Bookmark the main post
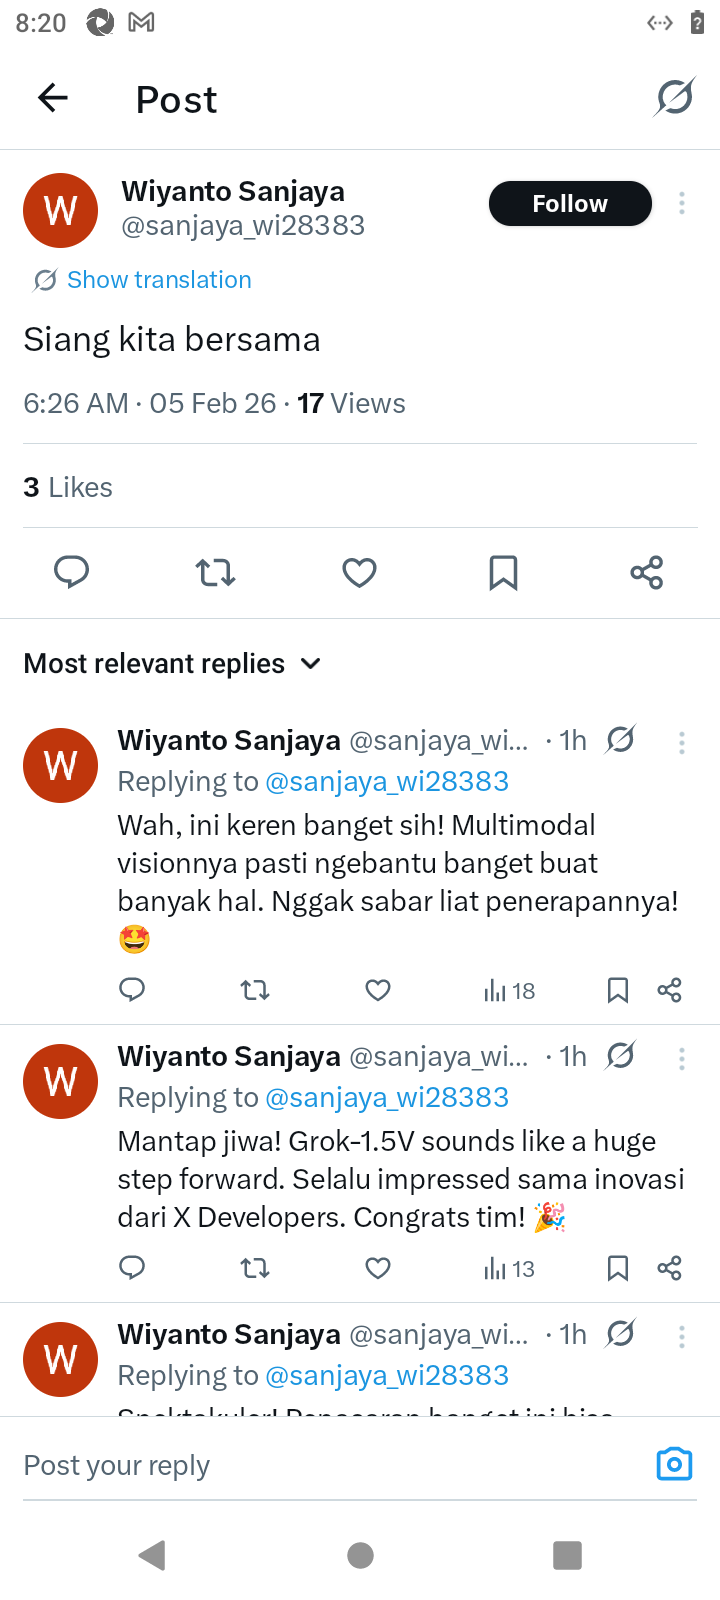Screen dimensions: 720x1600 pos(503,572)
